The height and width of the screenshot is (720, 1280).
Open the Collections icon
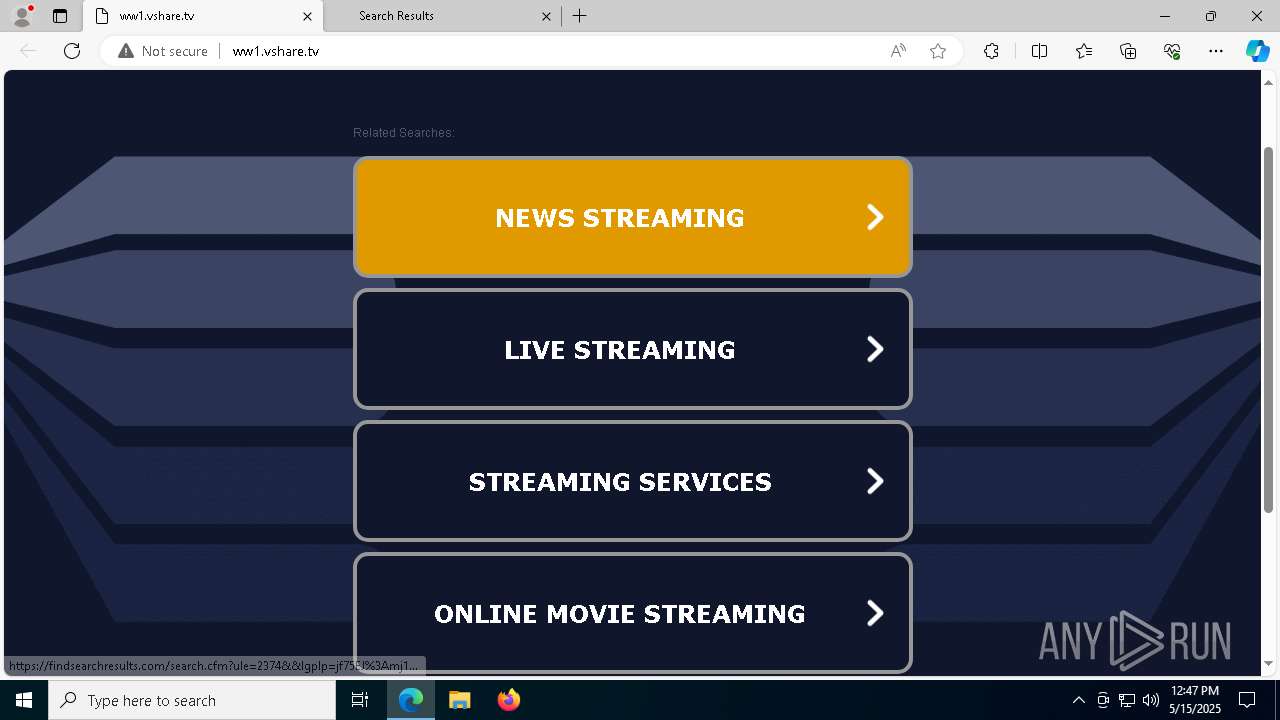[1128, 51]
